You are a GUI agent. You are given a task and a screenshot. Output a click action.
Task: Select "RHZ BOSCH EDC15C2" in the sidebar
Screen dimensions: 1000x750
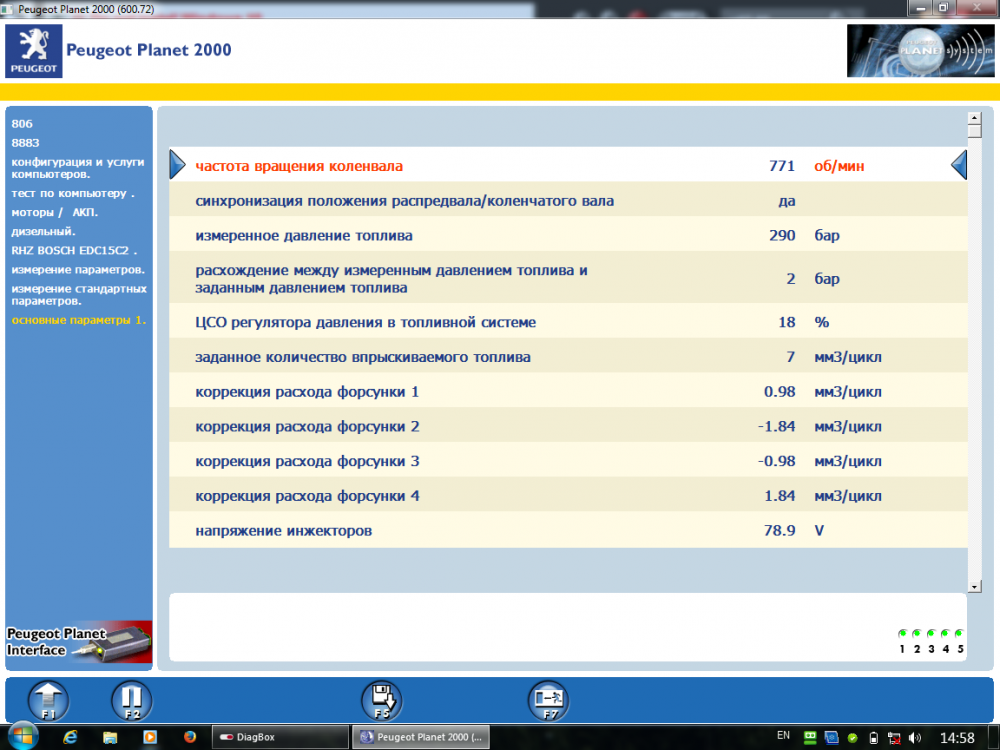pos(73,251)
